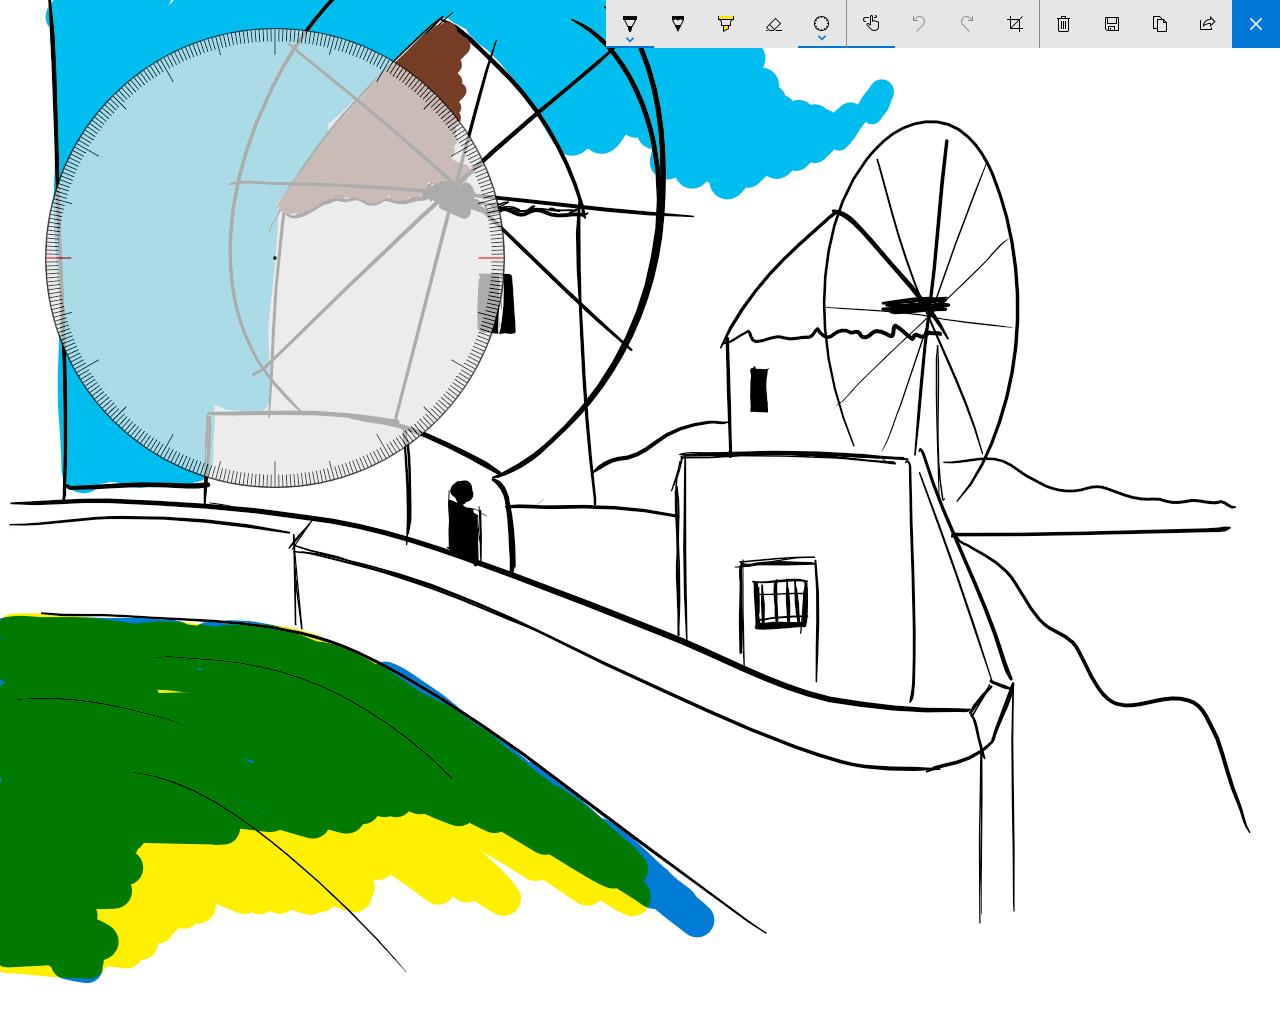The height and width of the screenshot is (1024, 1280).
Task: Clear all ink with trash icon
Action: (1064, 23)
